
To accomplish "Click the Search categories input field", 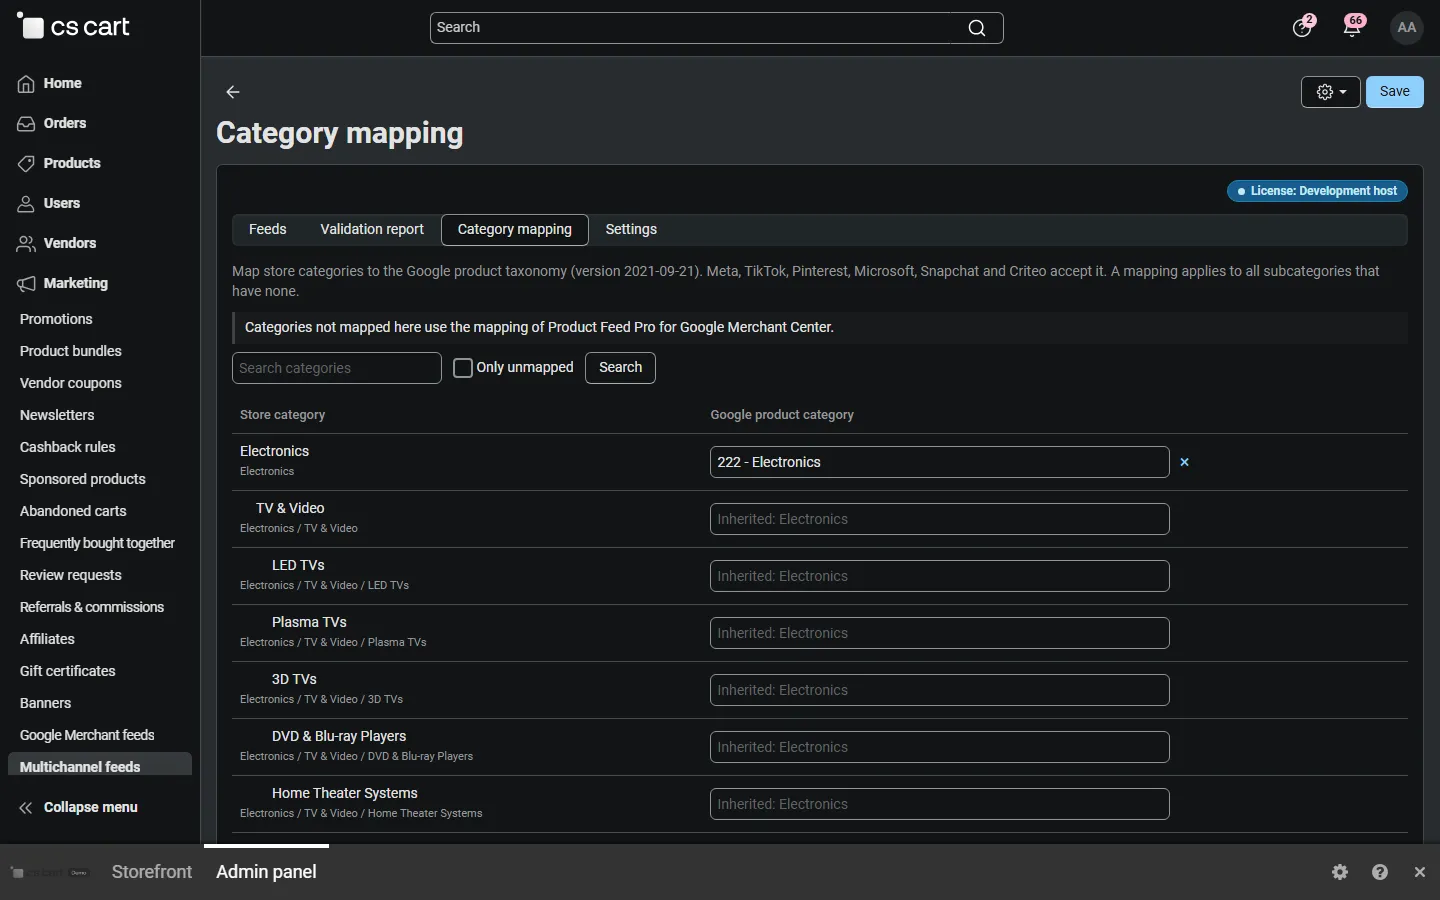I will point(337,368).
